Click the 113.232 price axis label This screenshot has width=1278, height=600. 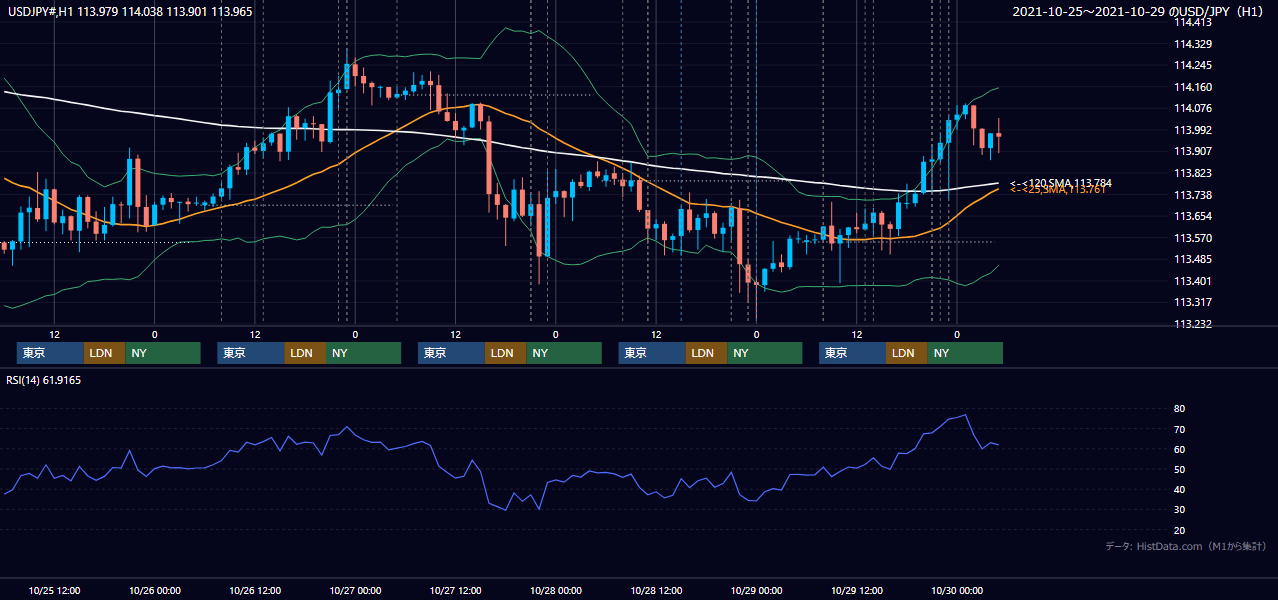[x=1193, y=324]
